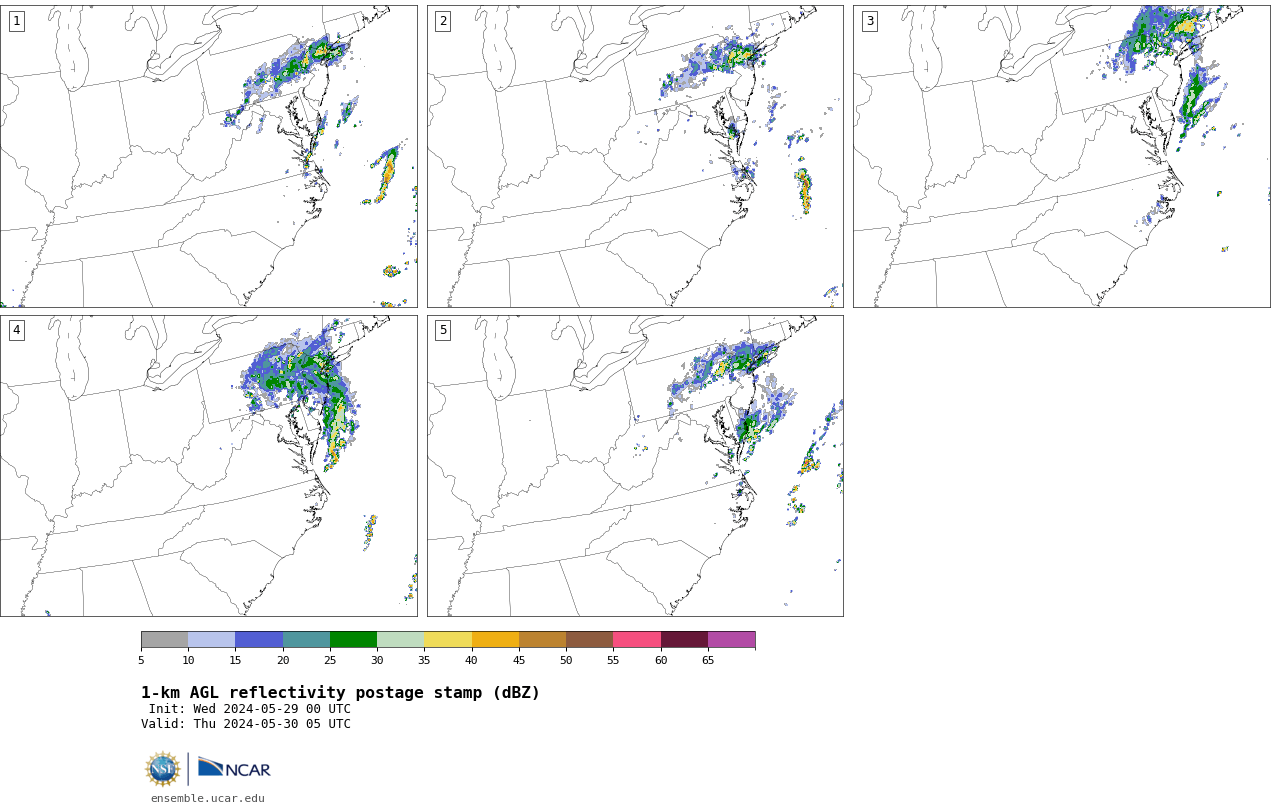
Task: Click the NSF logo icon
Action: tap(163, 769)
